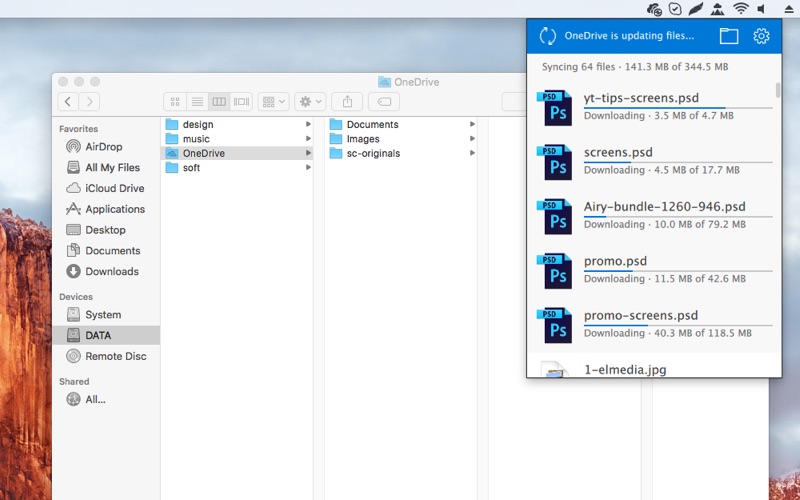Open iCloud Drive in sidebar
Viewport: 800px width, 500px height.
tap(105, 188)
